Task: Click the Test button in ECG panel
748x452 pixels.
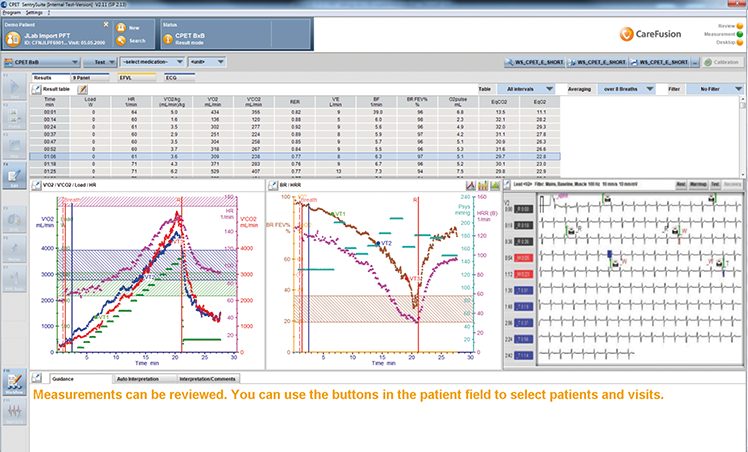Action: coord(715,185)
